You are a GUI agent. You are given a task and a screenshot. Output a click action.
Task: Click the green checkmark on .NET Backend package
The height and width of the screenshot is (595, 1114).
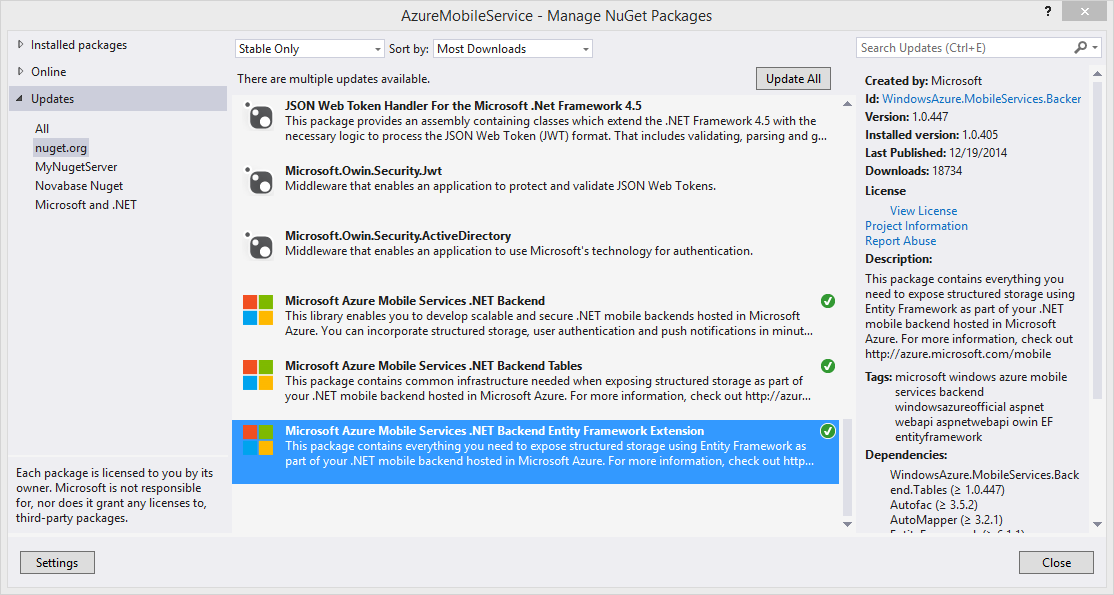pos(828,301)
